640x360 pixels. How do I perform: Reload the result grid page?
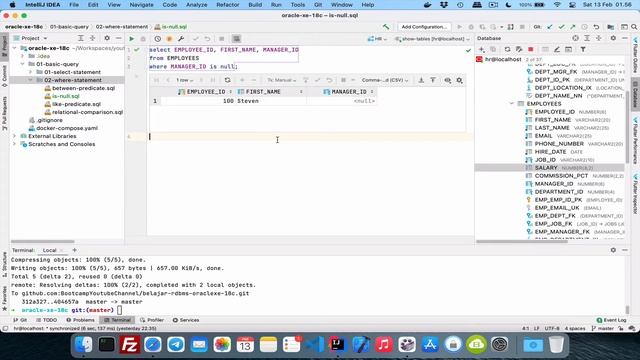[x=227, y=80]
